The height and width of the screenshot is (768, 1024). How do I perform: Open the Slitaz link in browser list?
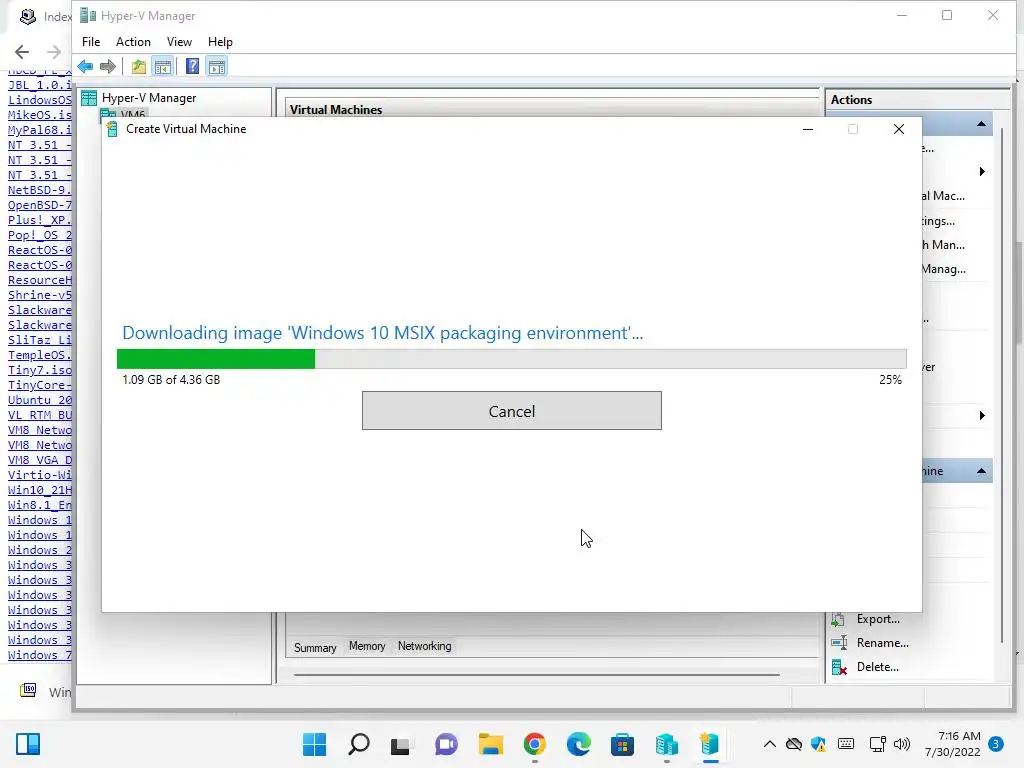click(40, 340)
